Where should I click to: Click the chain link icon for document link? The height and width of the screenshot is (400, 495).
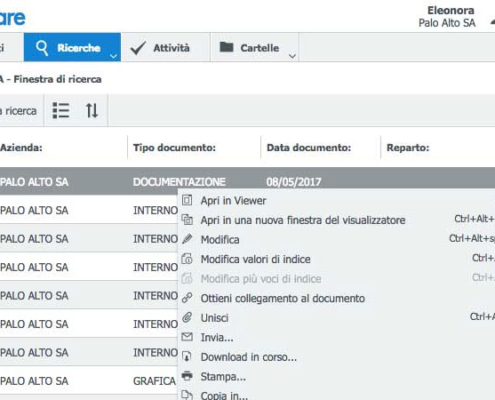tap(187, 298)
